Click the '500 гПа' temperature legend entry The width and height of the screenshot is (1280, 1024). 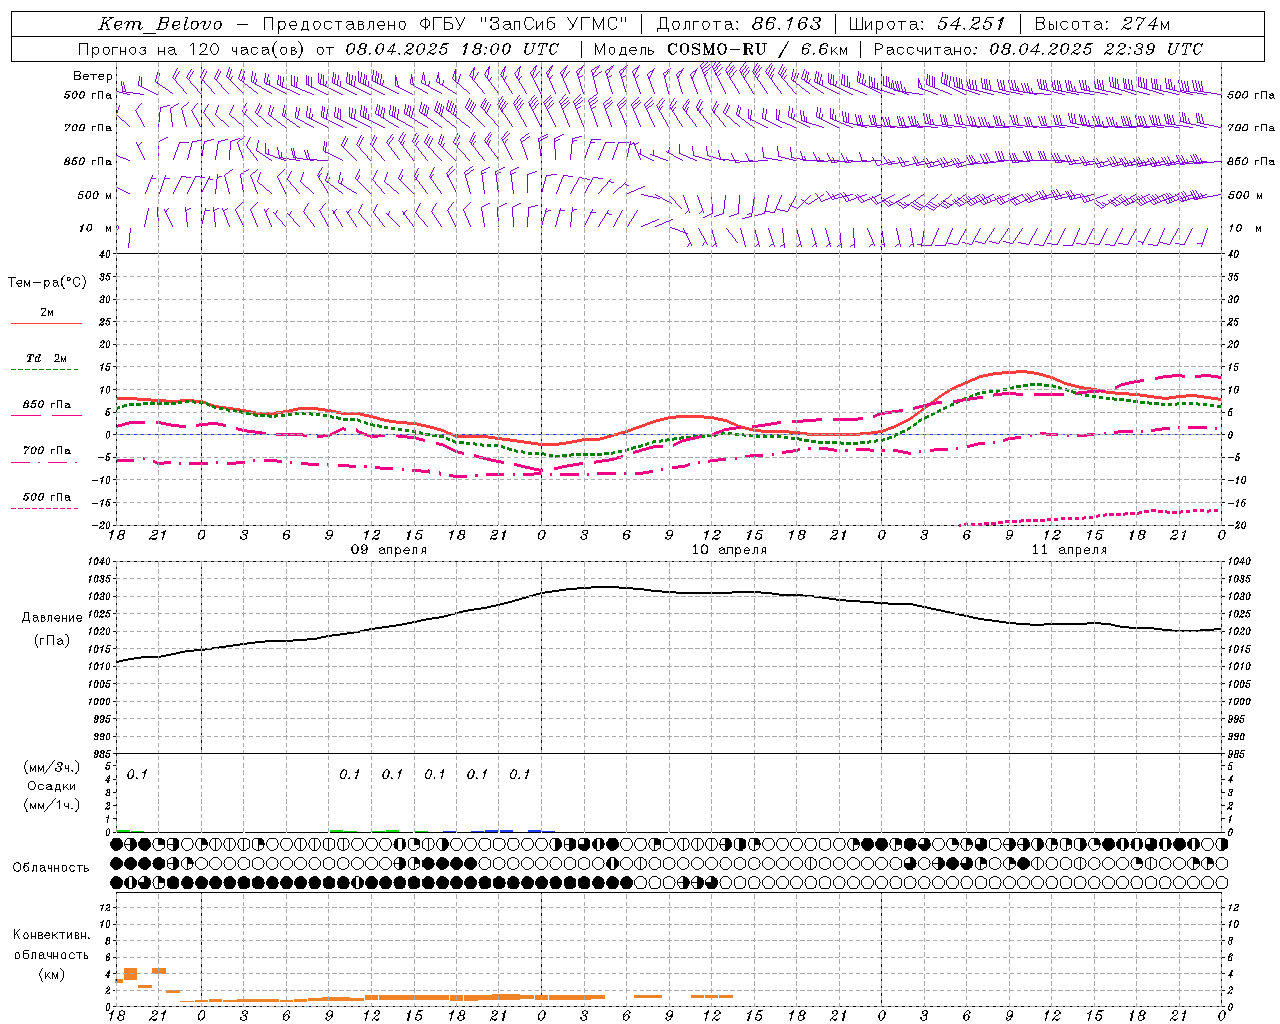click(x=47, y=497)
